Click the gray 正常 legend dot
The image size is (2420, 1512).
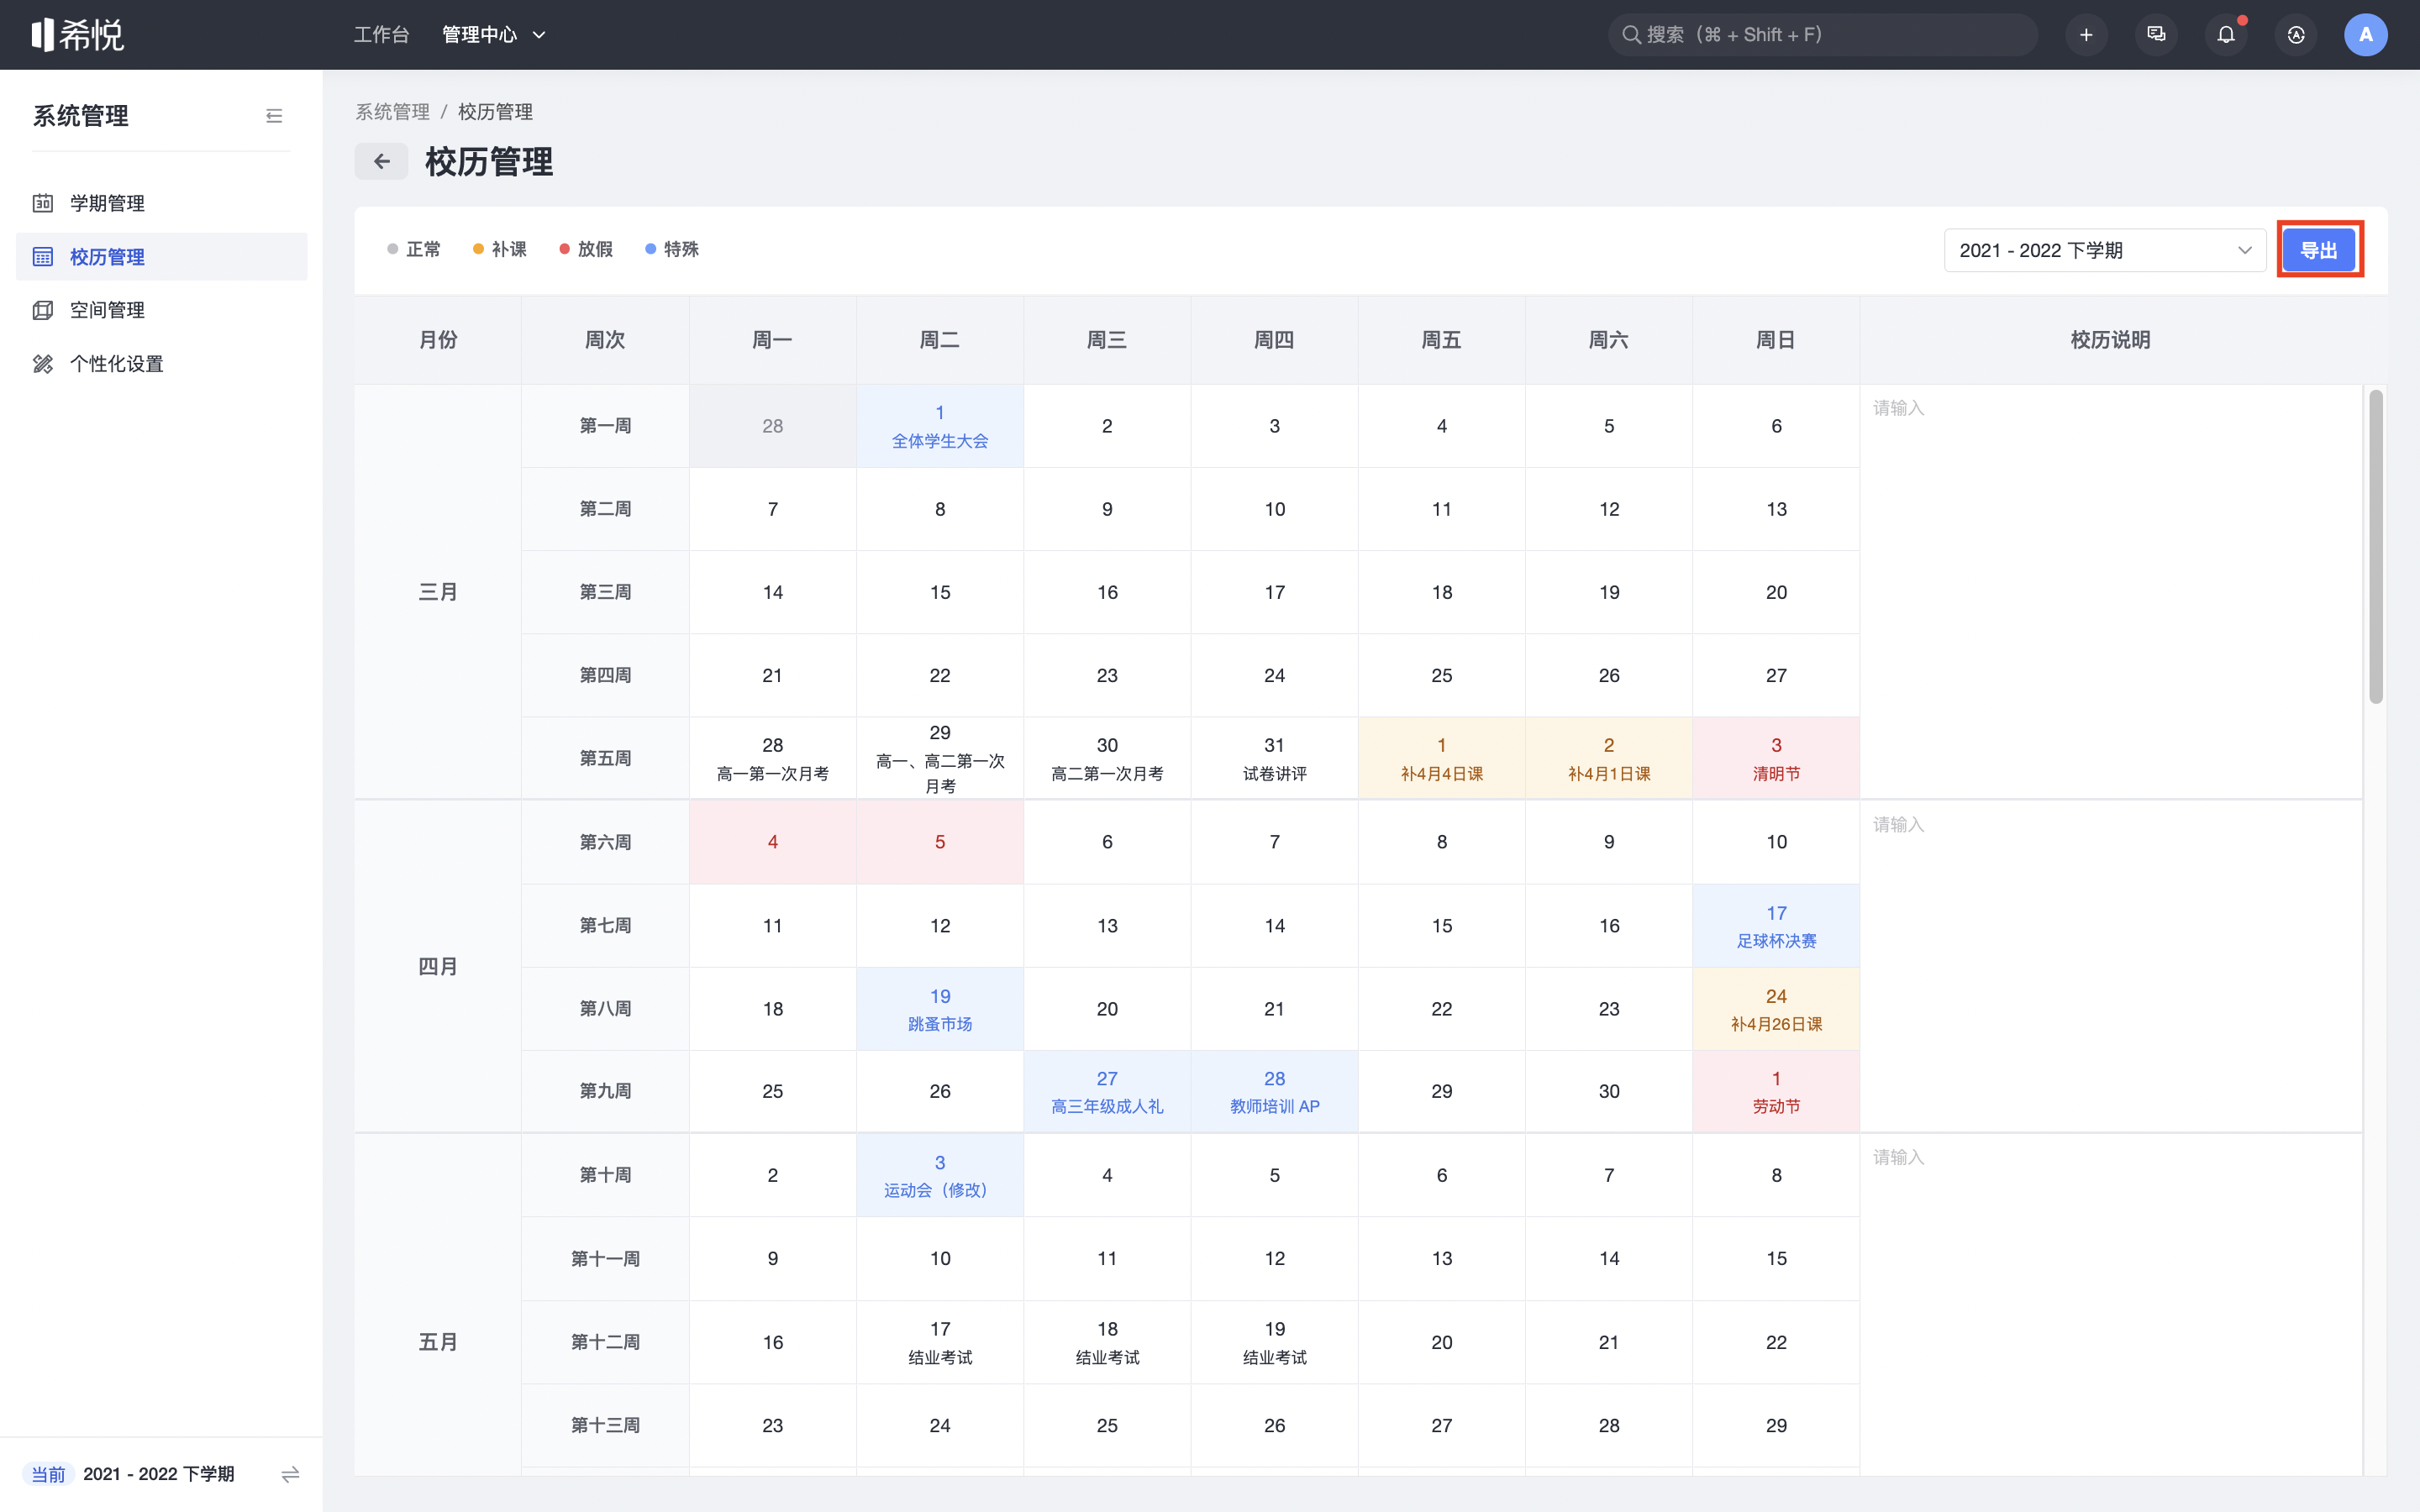393,249
